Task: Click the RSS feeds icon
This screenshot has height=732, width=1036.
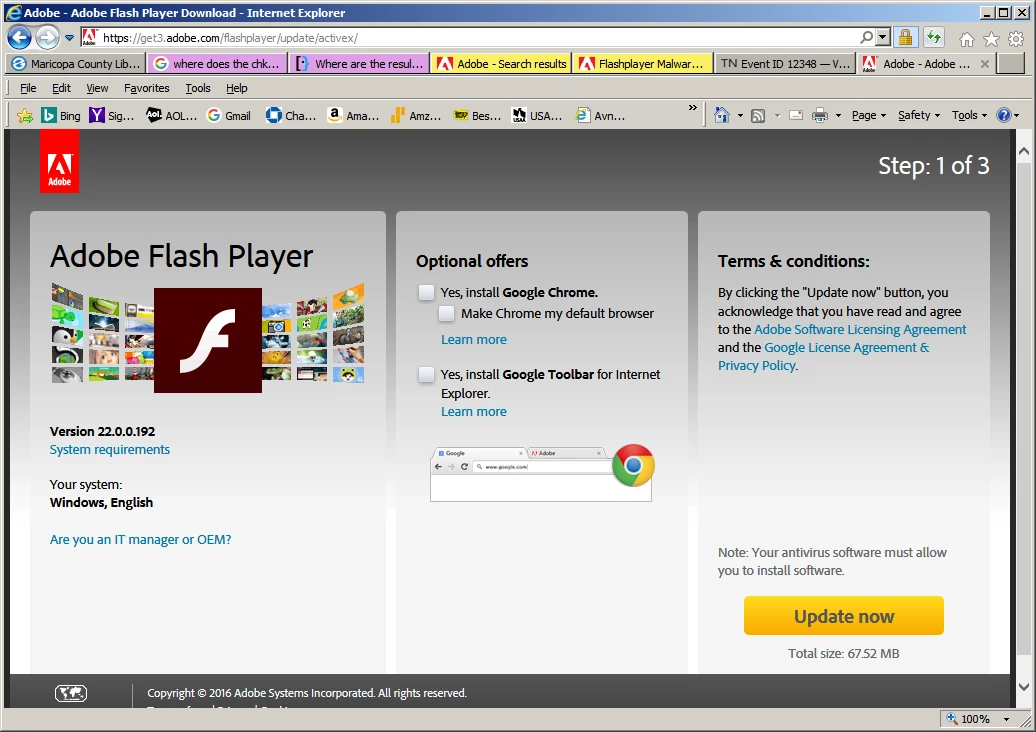Action: tap(758, 116)
